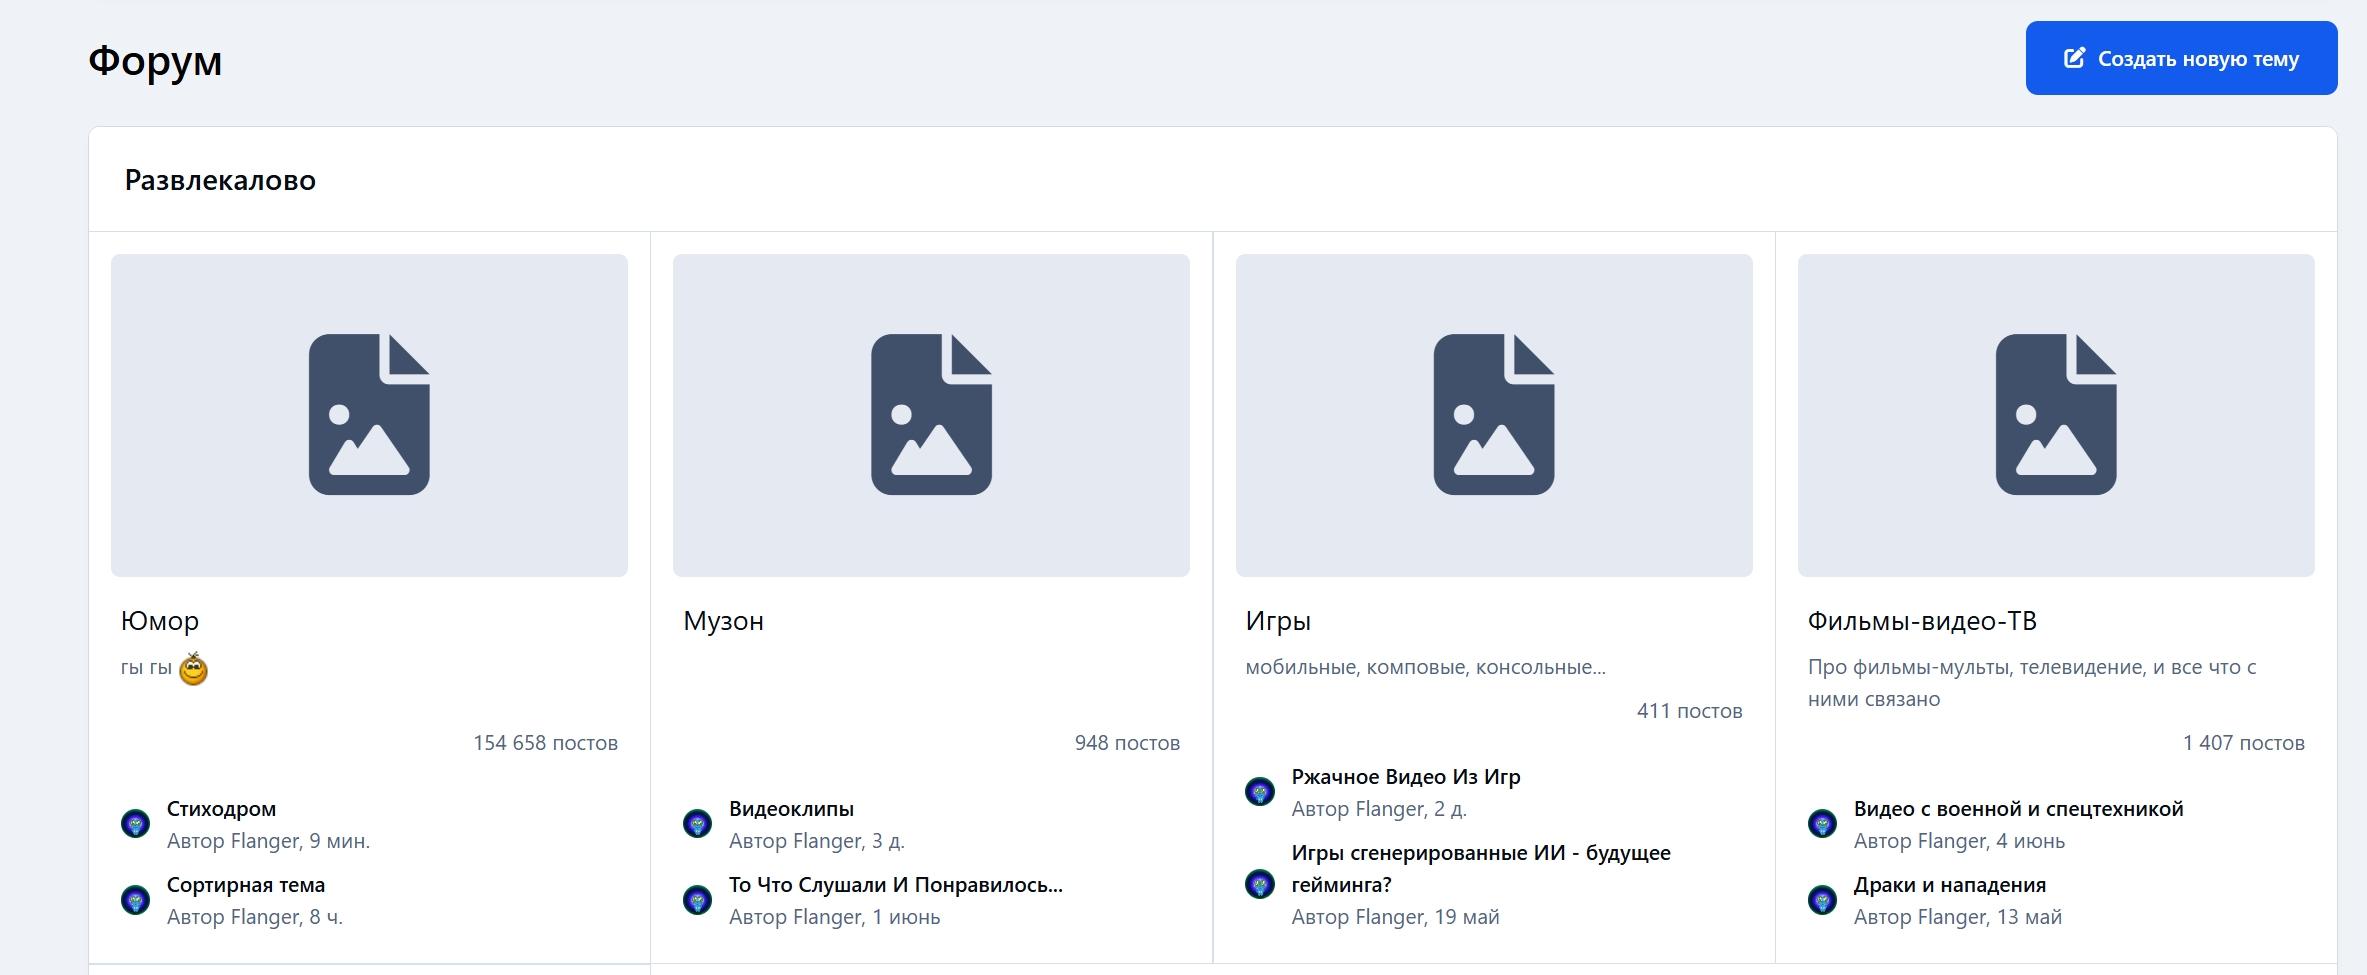Screen dimensions: 2367x975
Task: Click the avatar icon next to Видеоклипы
Action: [x=697, y=824]
